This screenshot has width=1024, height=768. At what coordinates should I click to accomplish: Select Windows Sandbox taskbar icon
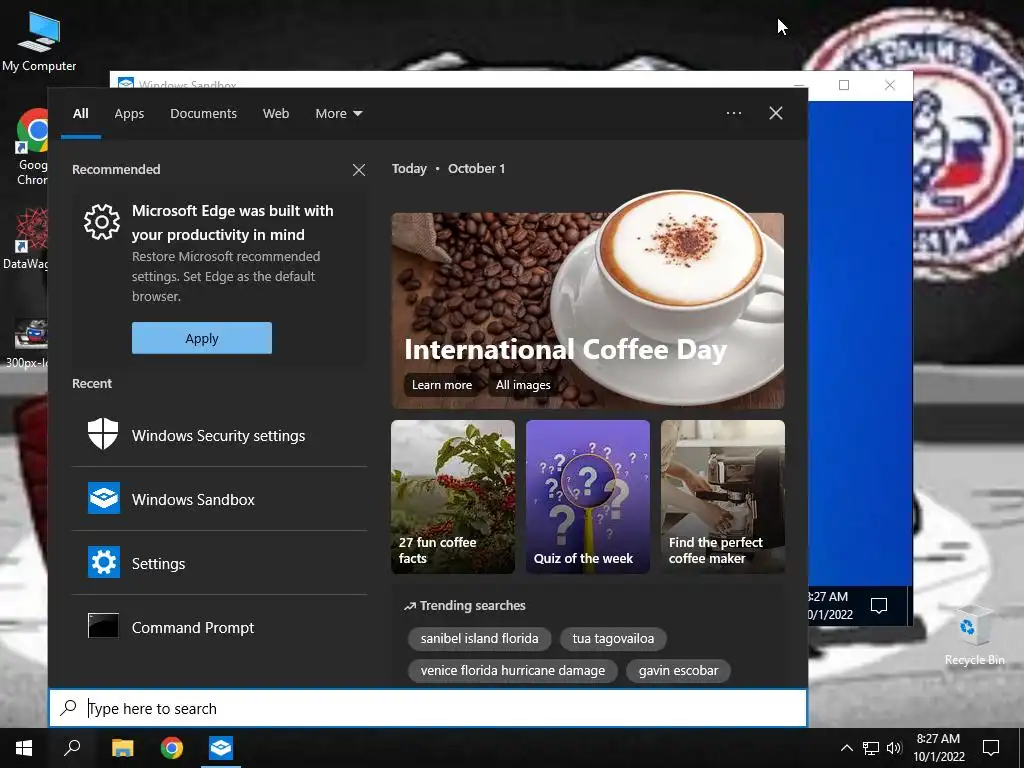(221, 748)
